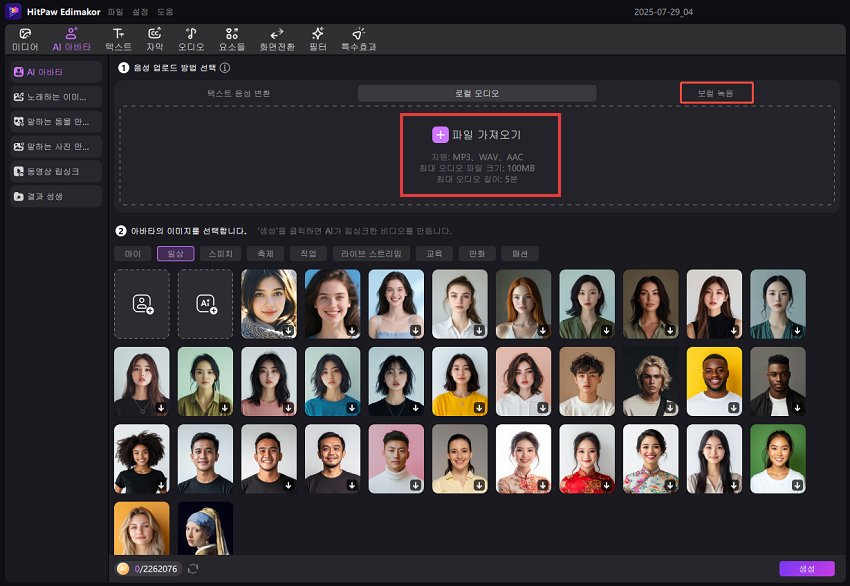The image size is (850, 586).
Task: Select the 직업 avatar category
Action: (308, 254)
